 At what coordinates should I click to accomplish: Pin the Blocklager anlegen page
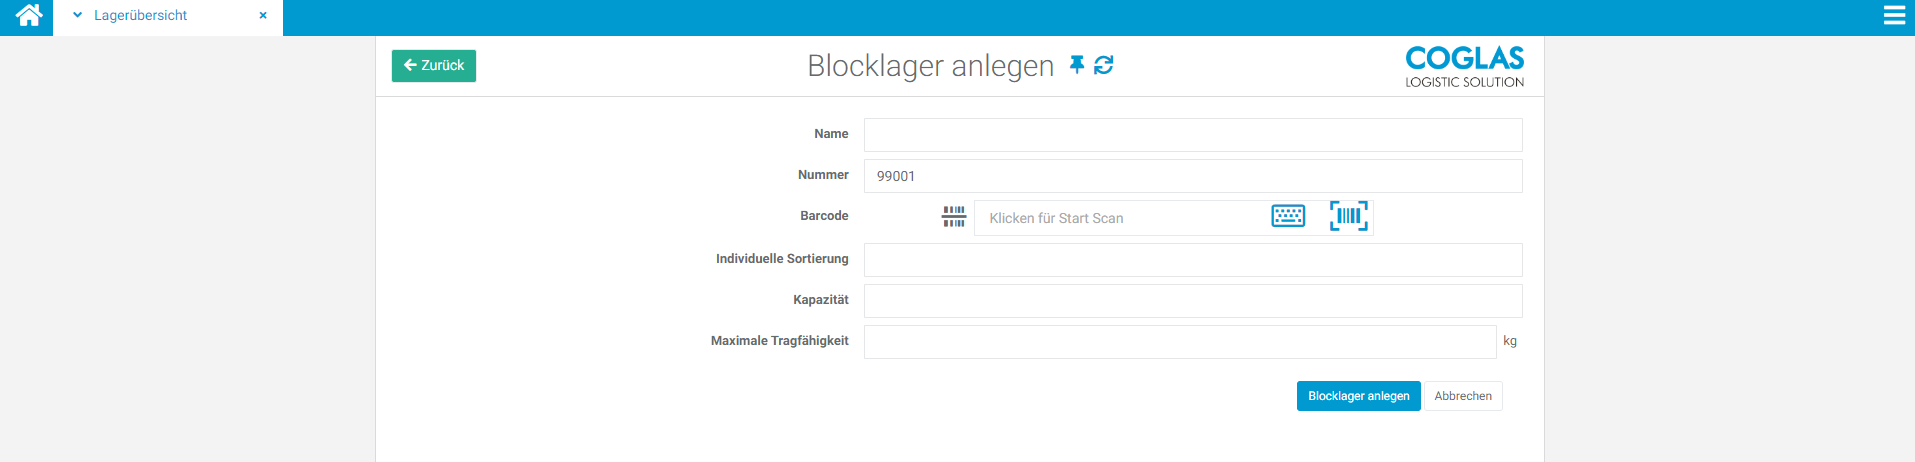[x=1076, y=65]
